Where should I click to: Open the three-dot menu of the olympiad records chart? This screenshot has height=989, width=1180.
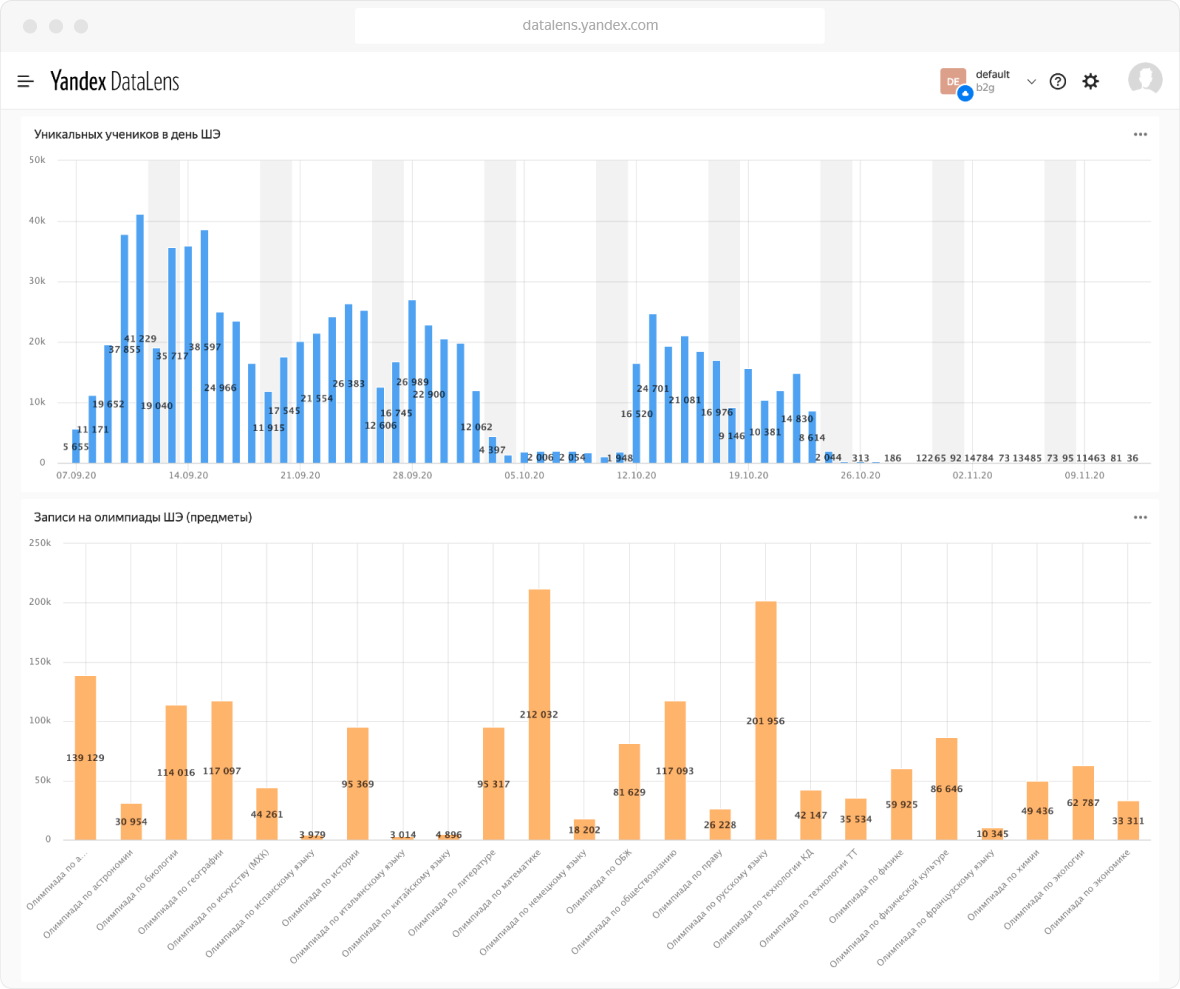[x=1140, y=518]
